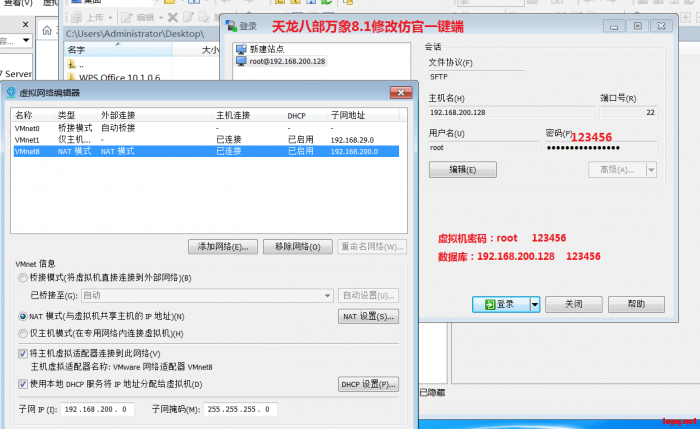The image size is (700, 429).
Task: Open the 已桥接至 bridged-to dropdown
Action: coord(207,296)
